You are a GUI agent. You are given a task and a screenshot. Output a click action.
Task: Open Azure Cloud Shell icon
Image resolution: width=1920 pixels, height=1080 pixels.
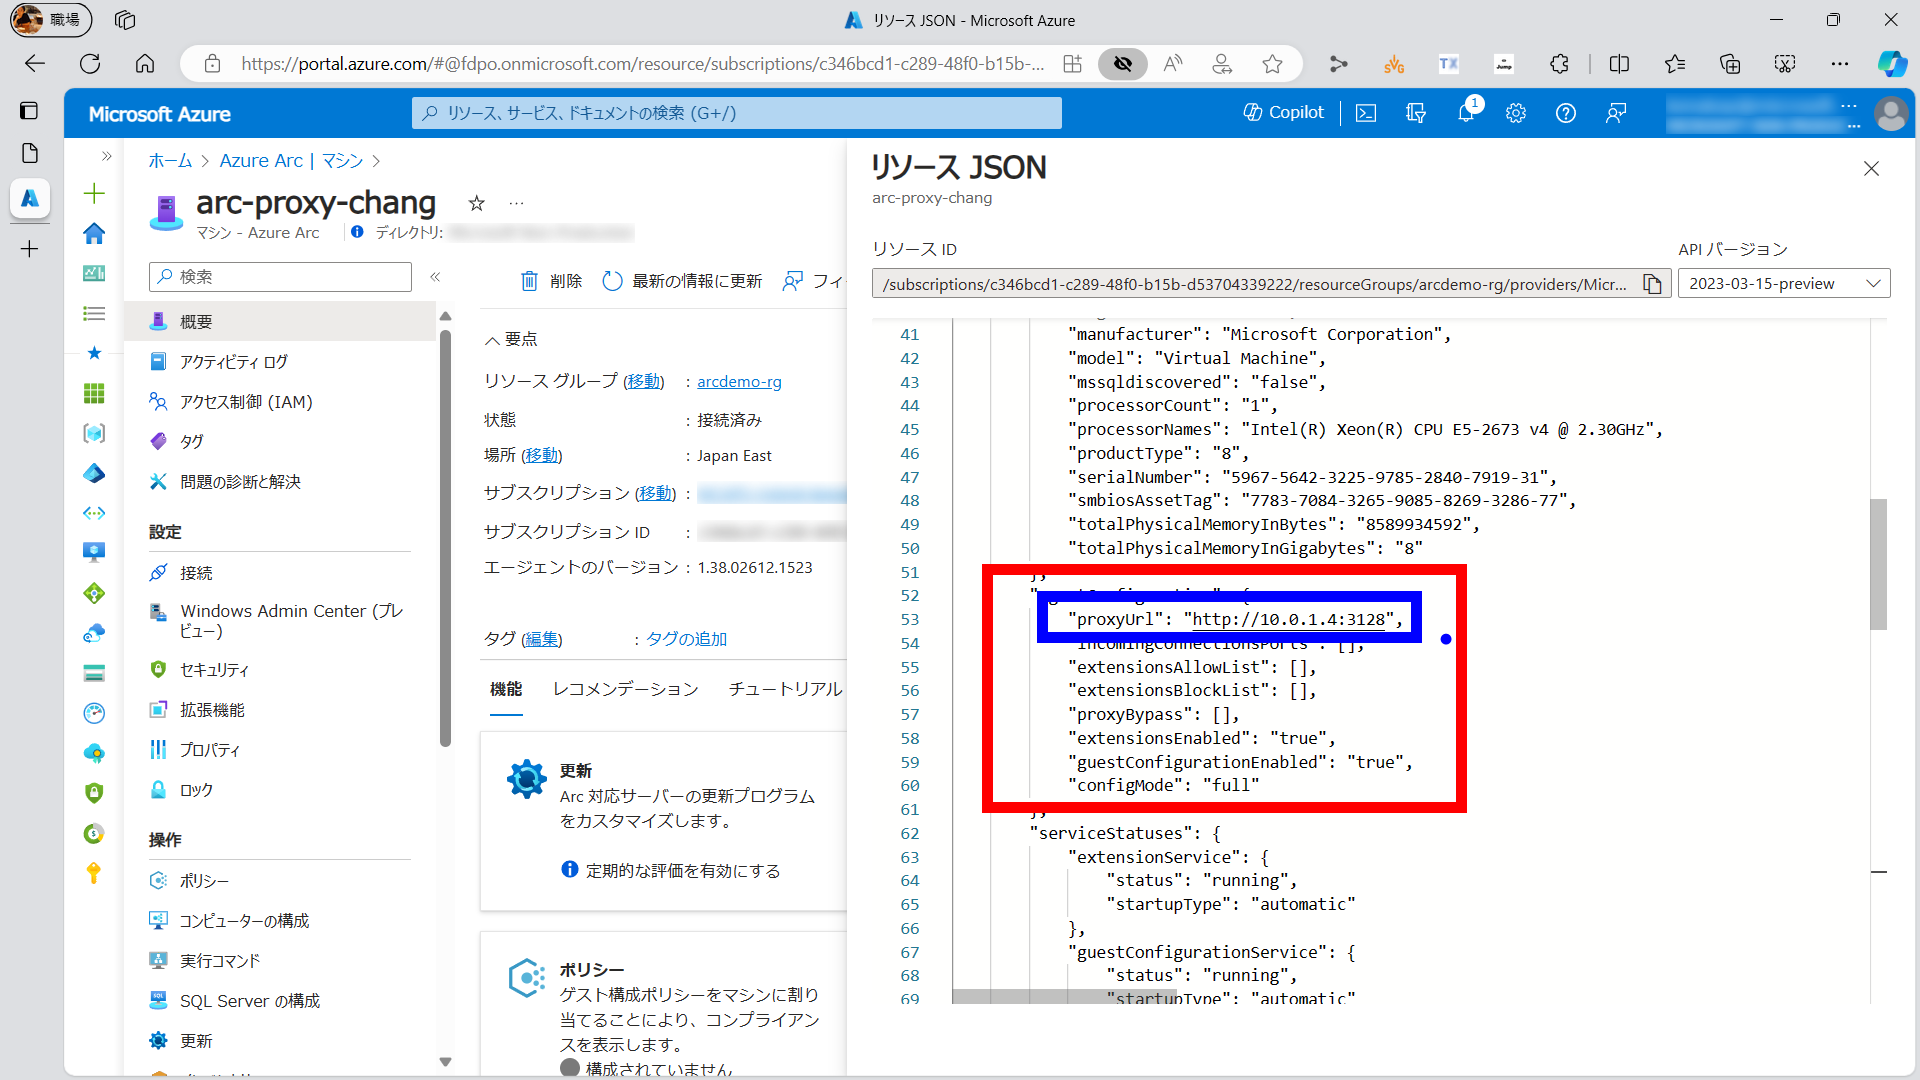coord(1366,113)
